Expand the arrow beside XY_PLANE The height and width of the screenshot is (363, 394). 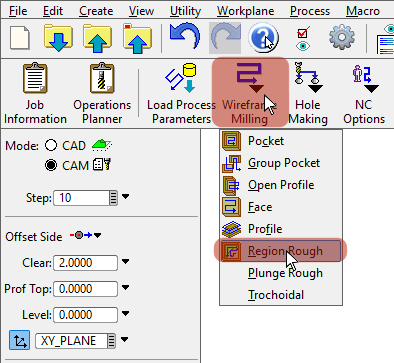click(x=125, y=340)
